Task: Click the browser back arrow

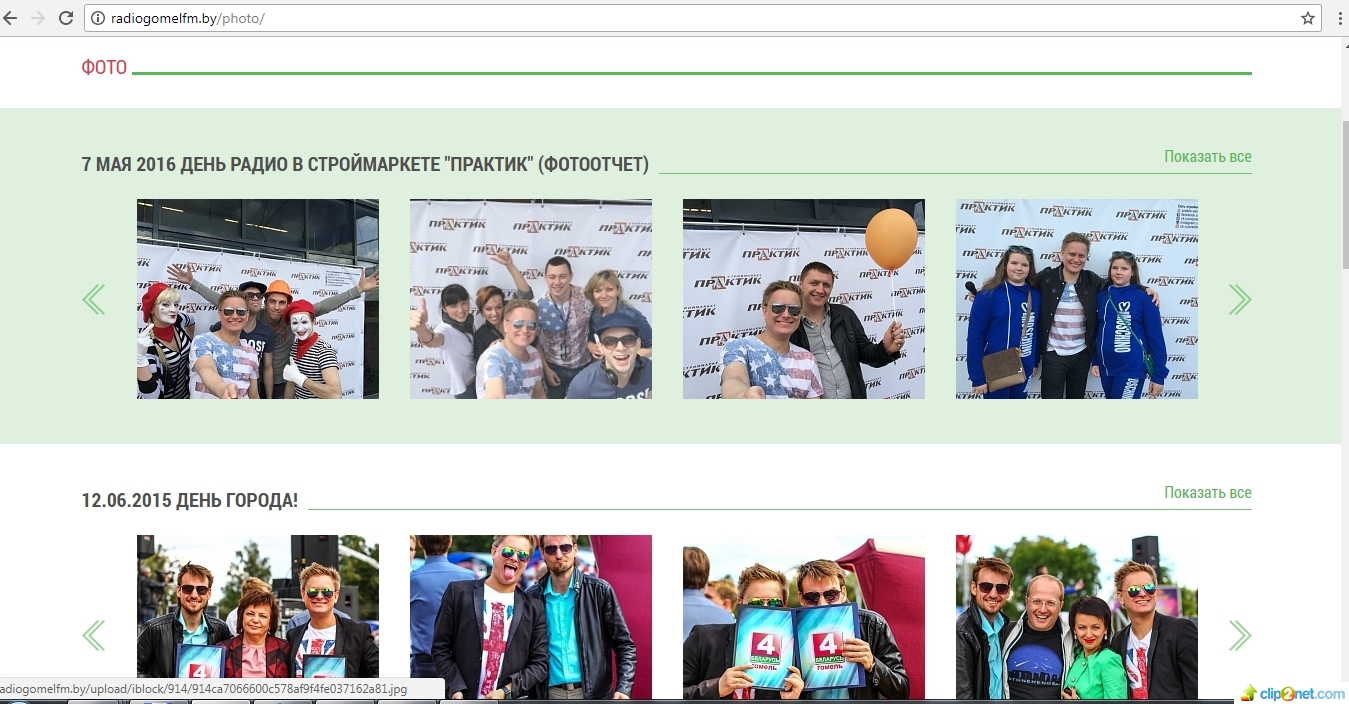Action: (x=11, y=18)
